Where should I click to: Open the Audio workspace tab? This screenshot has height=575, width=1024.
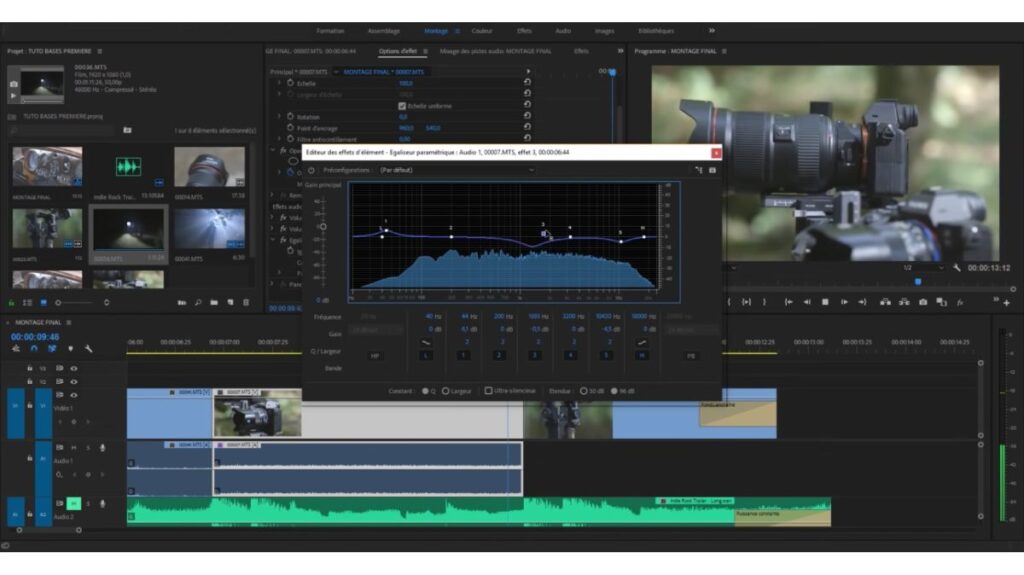pos(563,31)
